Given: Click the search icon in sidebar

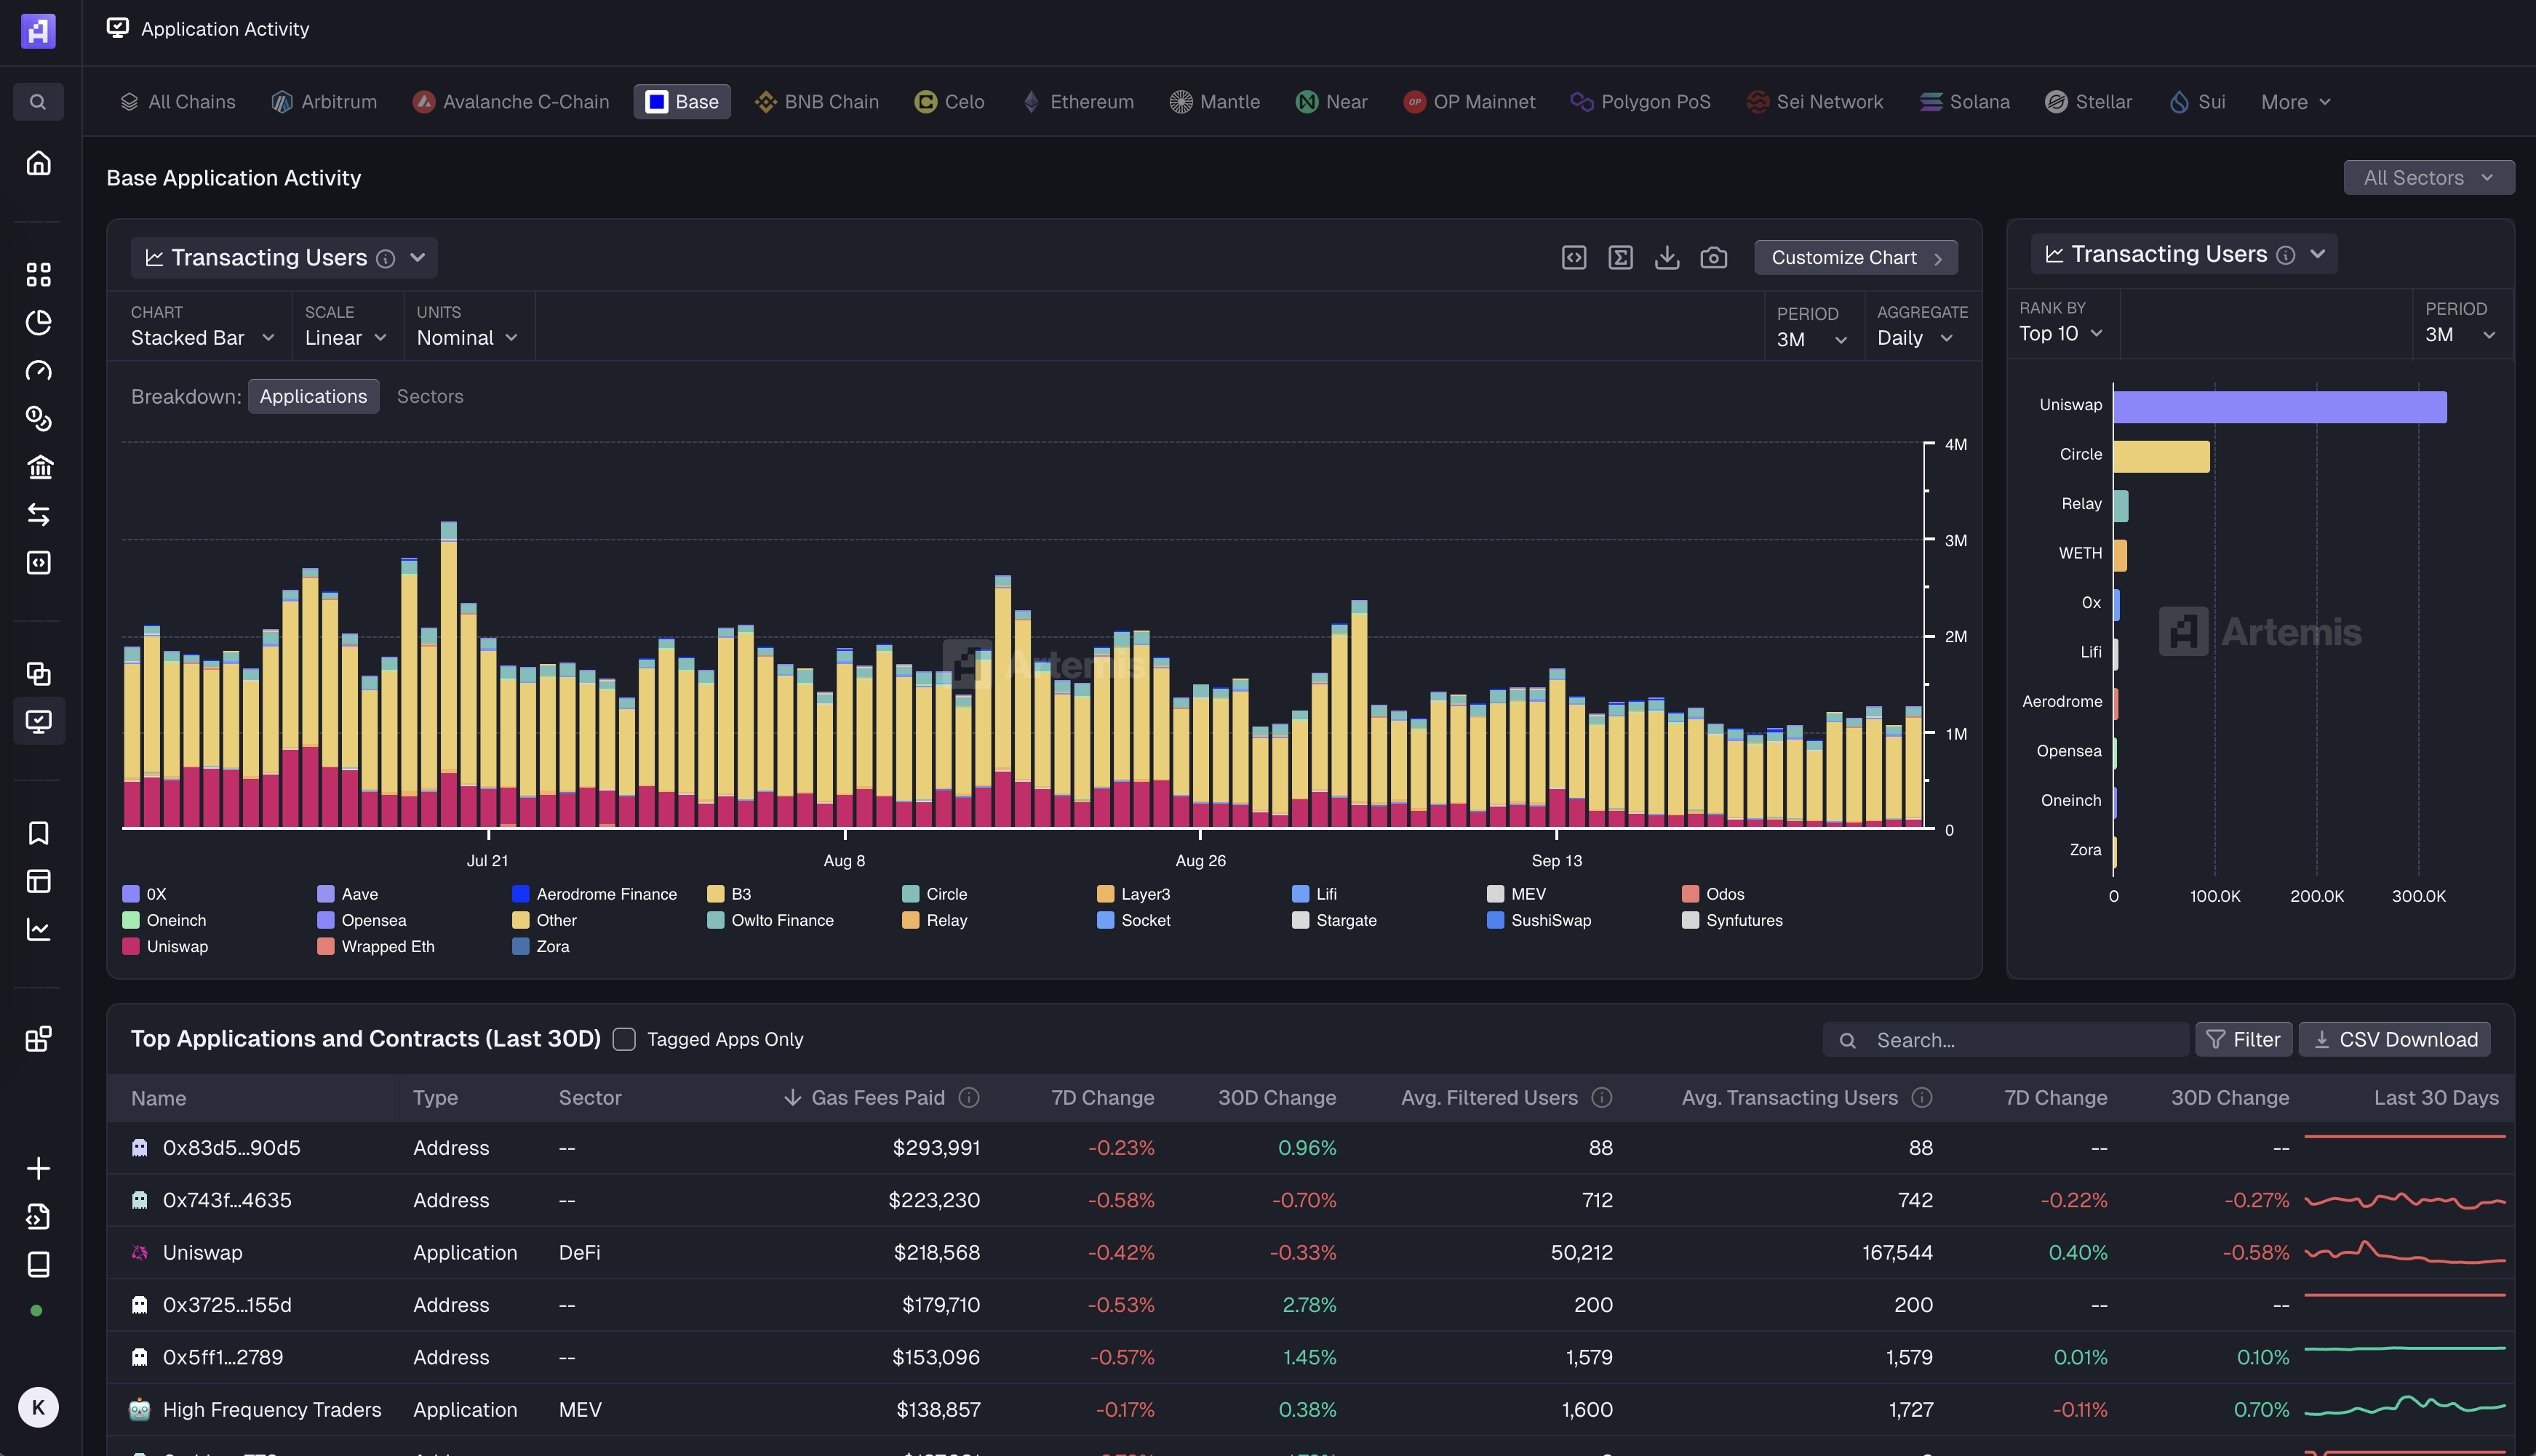Looking at the screenshot, I should (38, 102).
